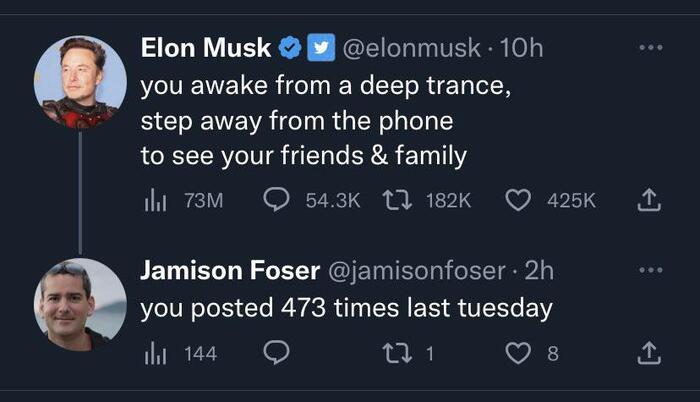Retweet the tweet with 182K retweets
The image size is (700, 402).
pyautogui.click(x=400, y=201)
